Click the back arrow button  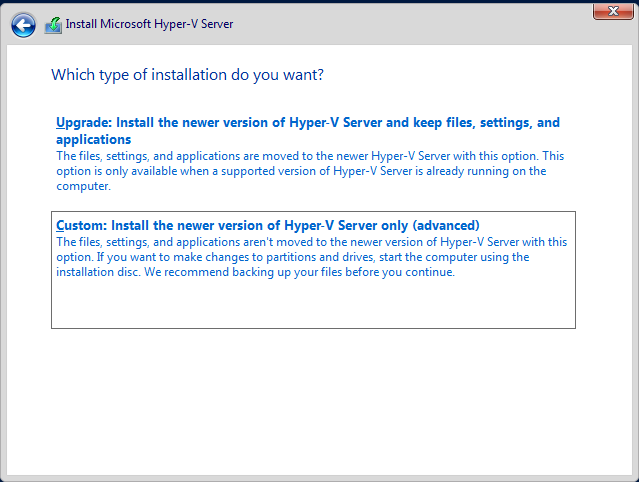click(23, 24)
